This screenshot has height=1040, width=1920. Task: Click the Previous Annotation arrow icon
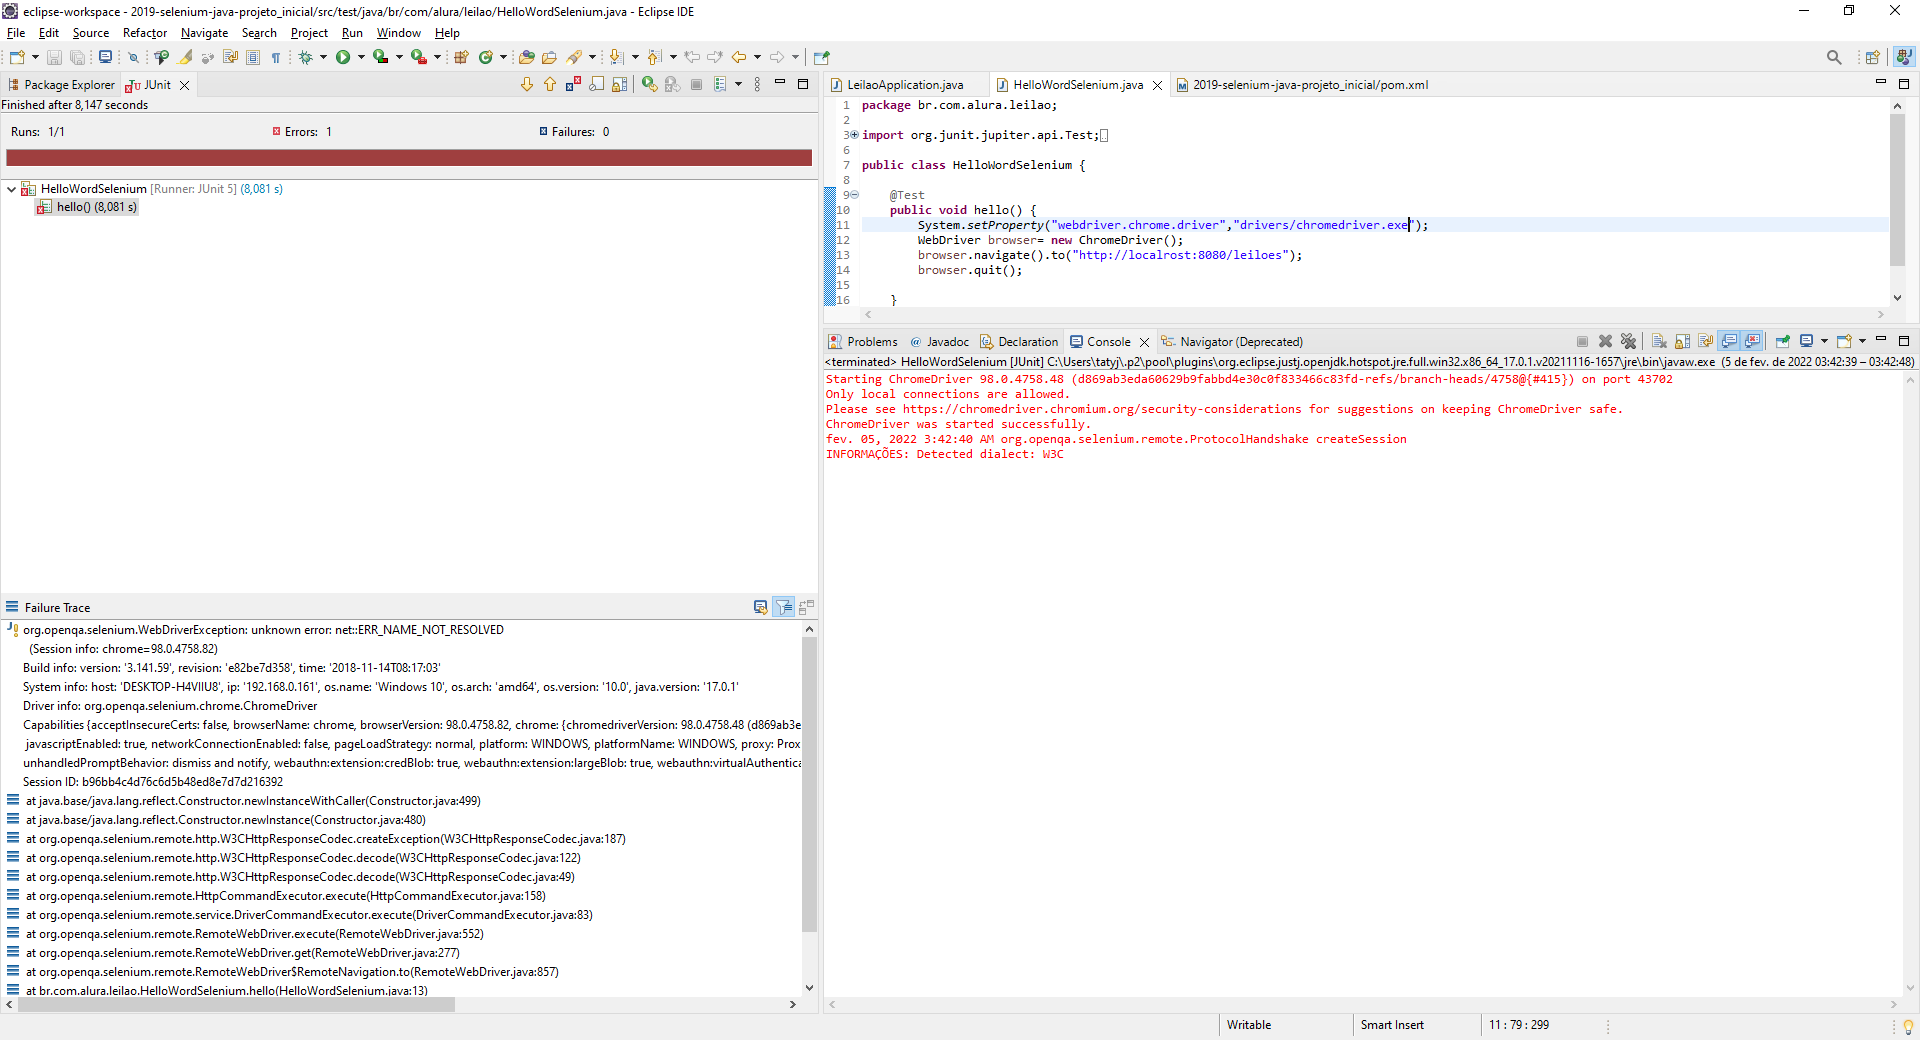pos(653,57)
